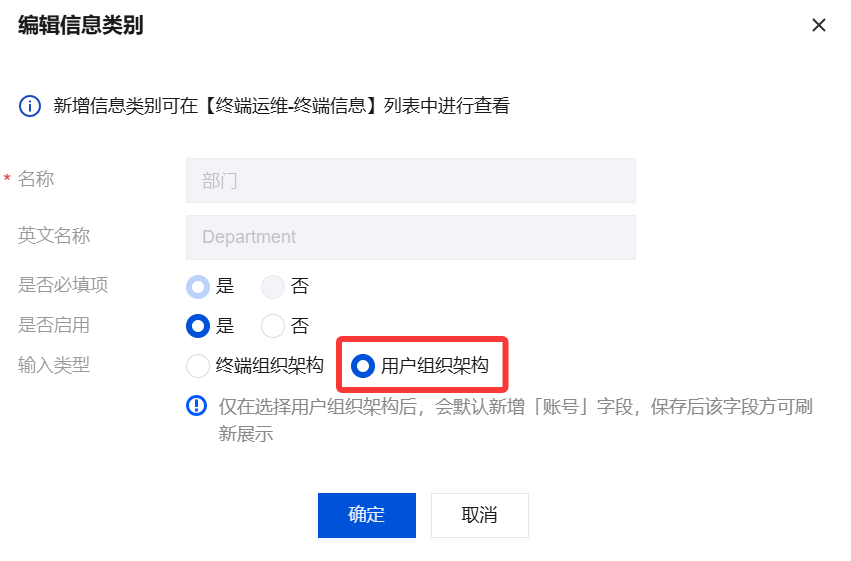Choose 用户组织架构 input type
Image resolution: width=851 pixels, height=561 pixels.
tap(363, 366)
